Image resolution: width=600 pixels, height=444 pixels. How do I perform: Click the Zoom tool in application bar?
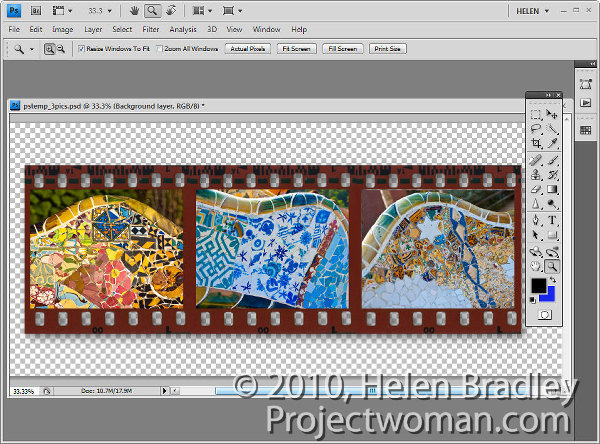click(x=152, y=11)
